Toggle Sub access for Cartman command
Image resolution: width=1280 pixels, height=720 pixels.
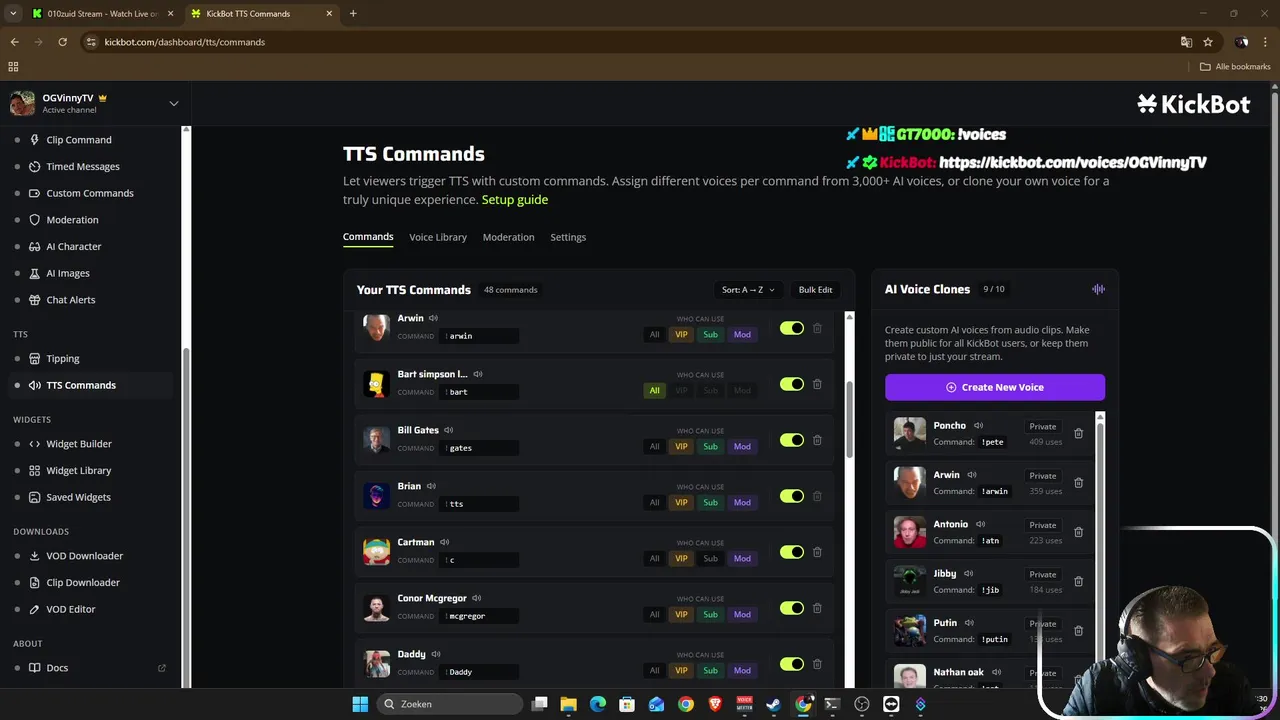(x=710, y=559)
